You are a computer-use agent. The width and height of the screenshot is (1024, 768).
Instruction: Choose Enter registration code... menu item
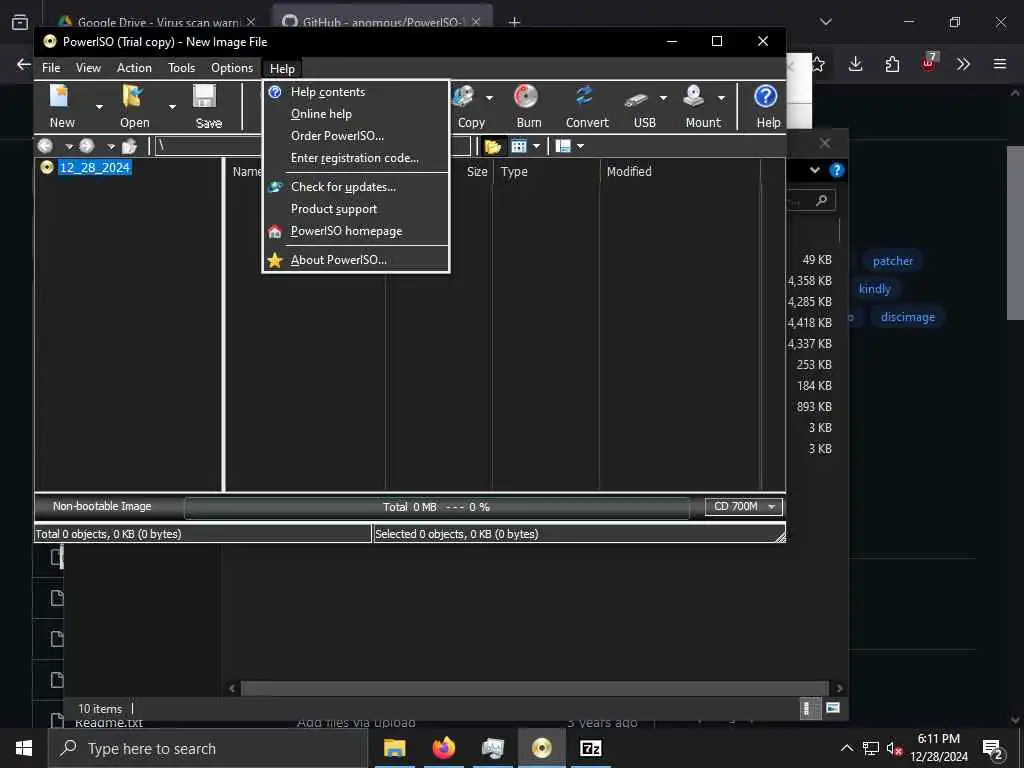click(356, 158)
